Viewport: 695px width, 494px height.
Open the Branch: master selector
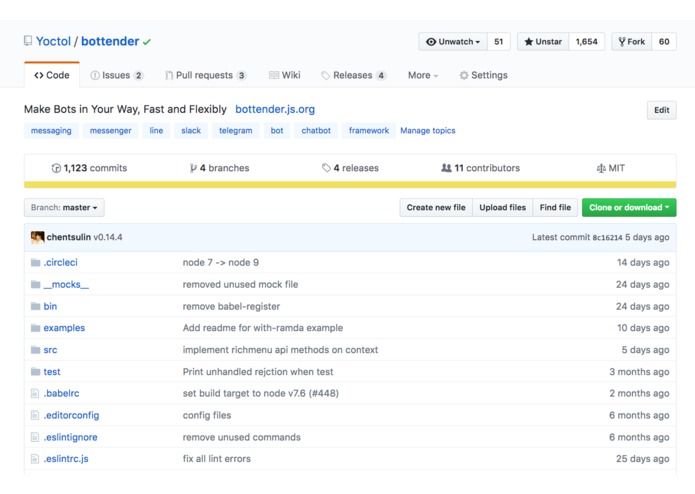[64, 208]
